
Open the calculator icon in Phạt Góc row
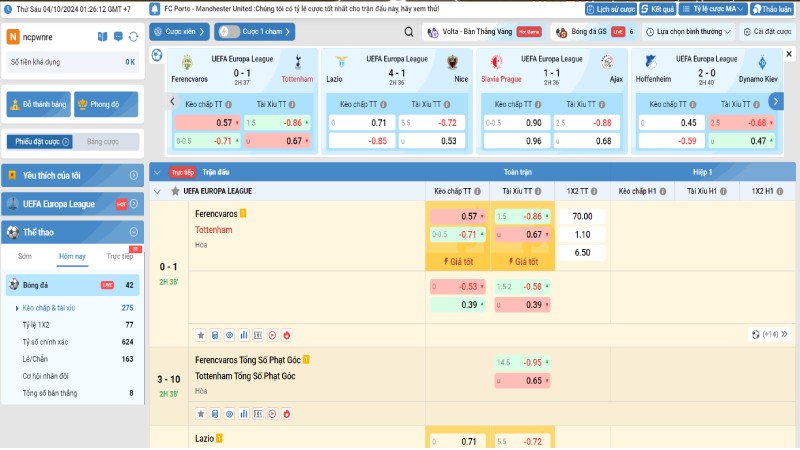click(x=215, y=414)
